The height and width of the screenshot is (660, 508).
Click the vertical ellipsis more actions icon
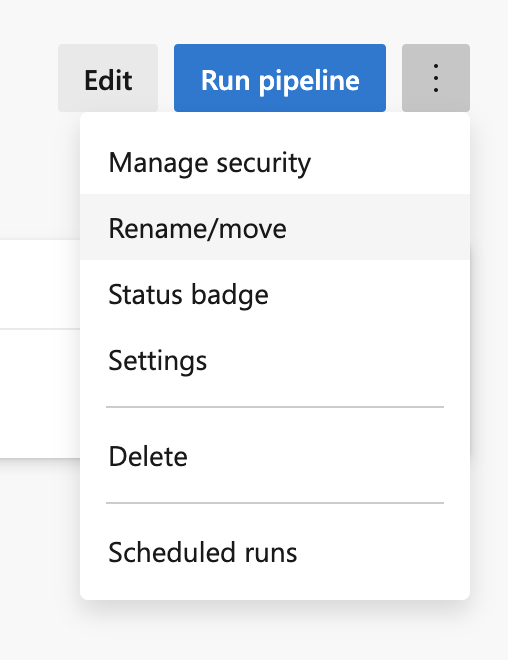coord(436,78)
